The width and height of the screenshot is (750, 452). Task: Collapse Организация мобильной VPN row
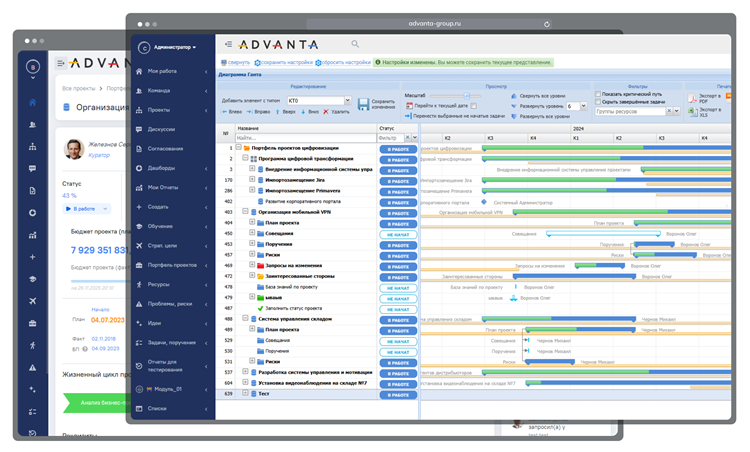pyautogui.click(x=245, y=211)
